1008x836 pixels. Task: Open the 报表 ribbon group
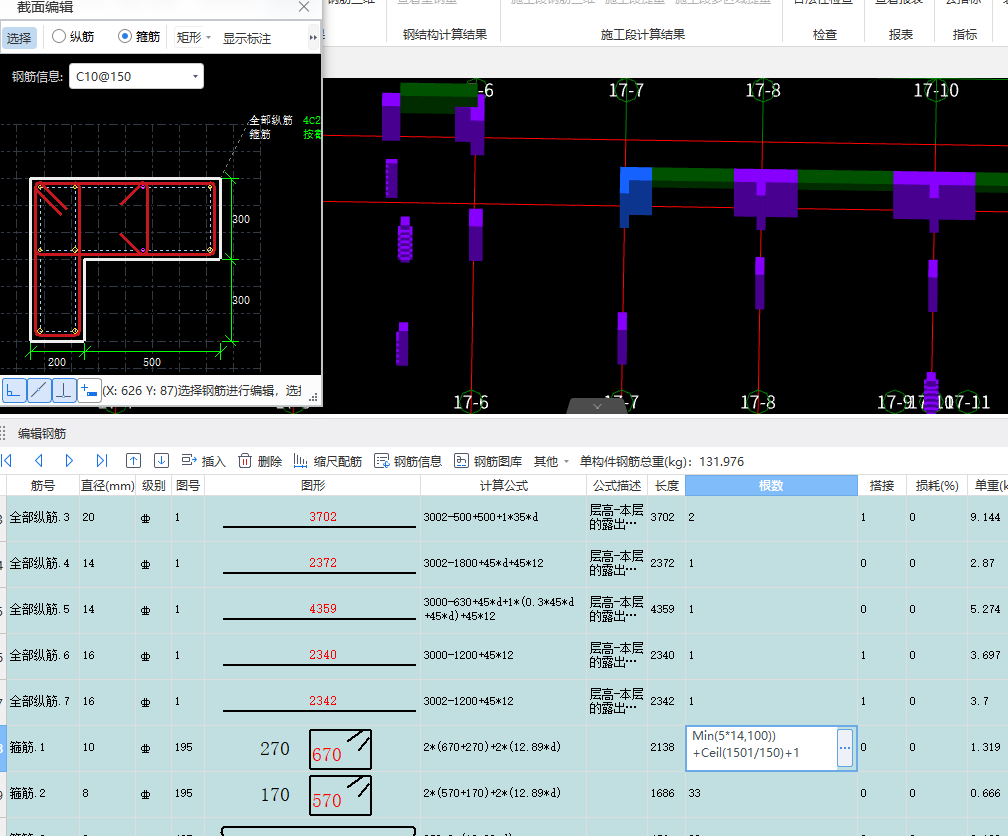901,34
